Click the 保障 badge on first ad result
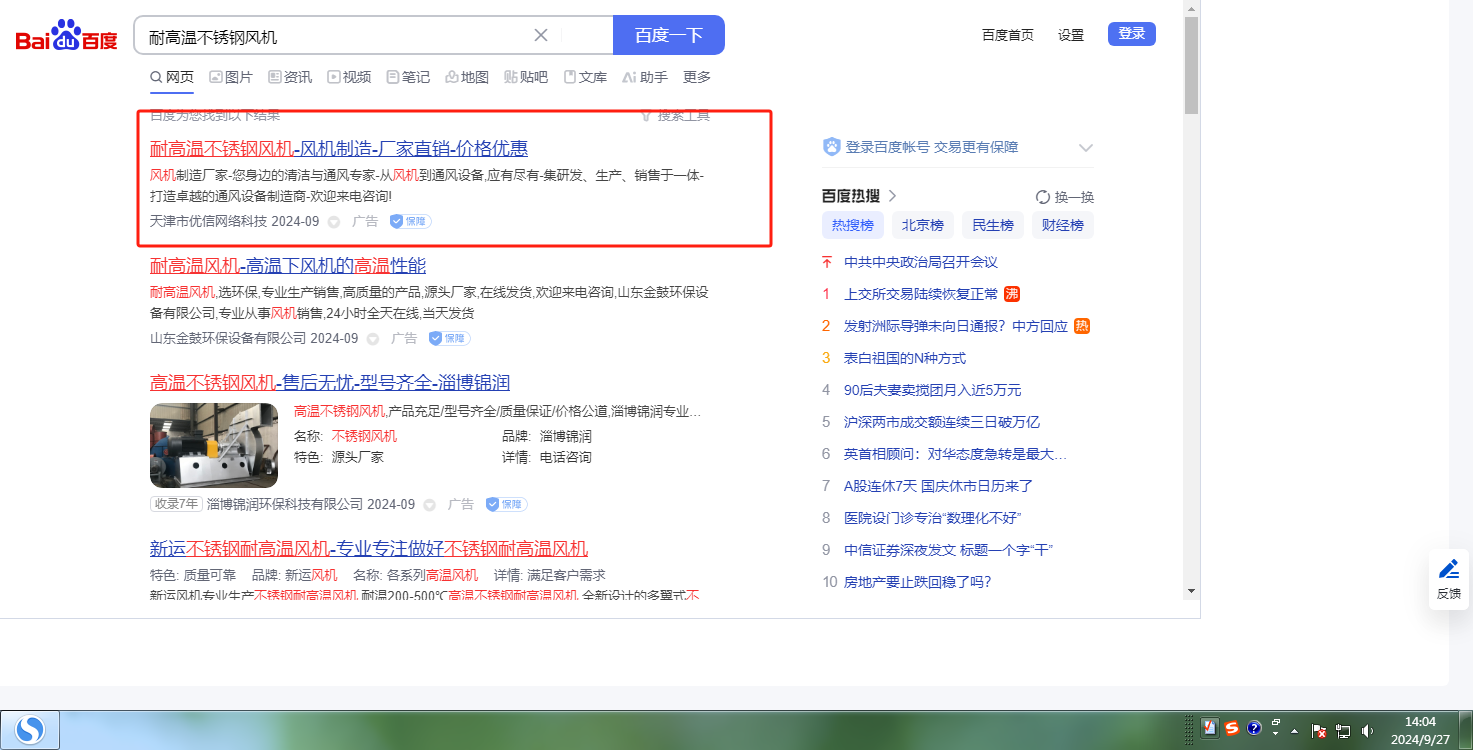This screenshot has height=750, width=1473. (411, 221)
